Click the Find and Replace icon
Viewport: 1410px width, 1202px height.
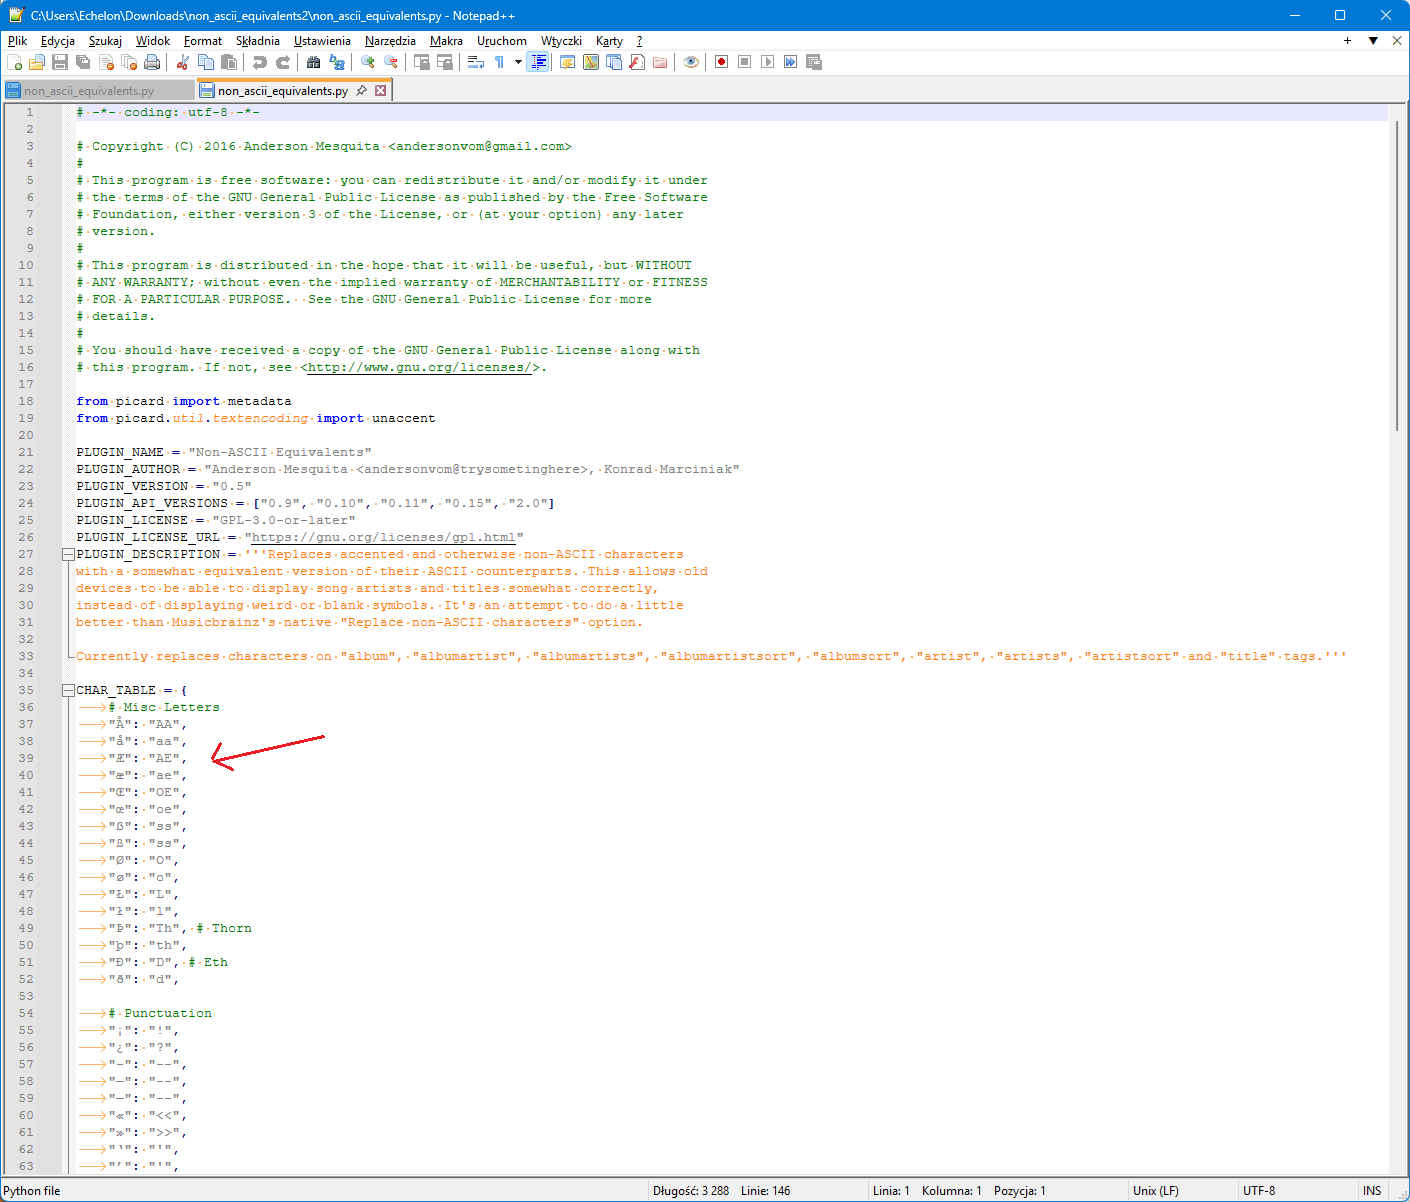337,62
